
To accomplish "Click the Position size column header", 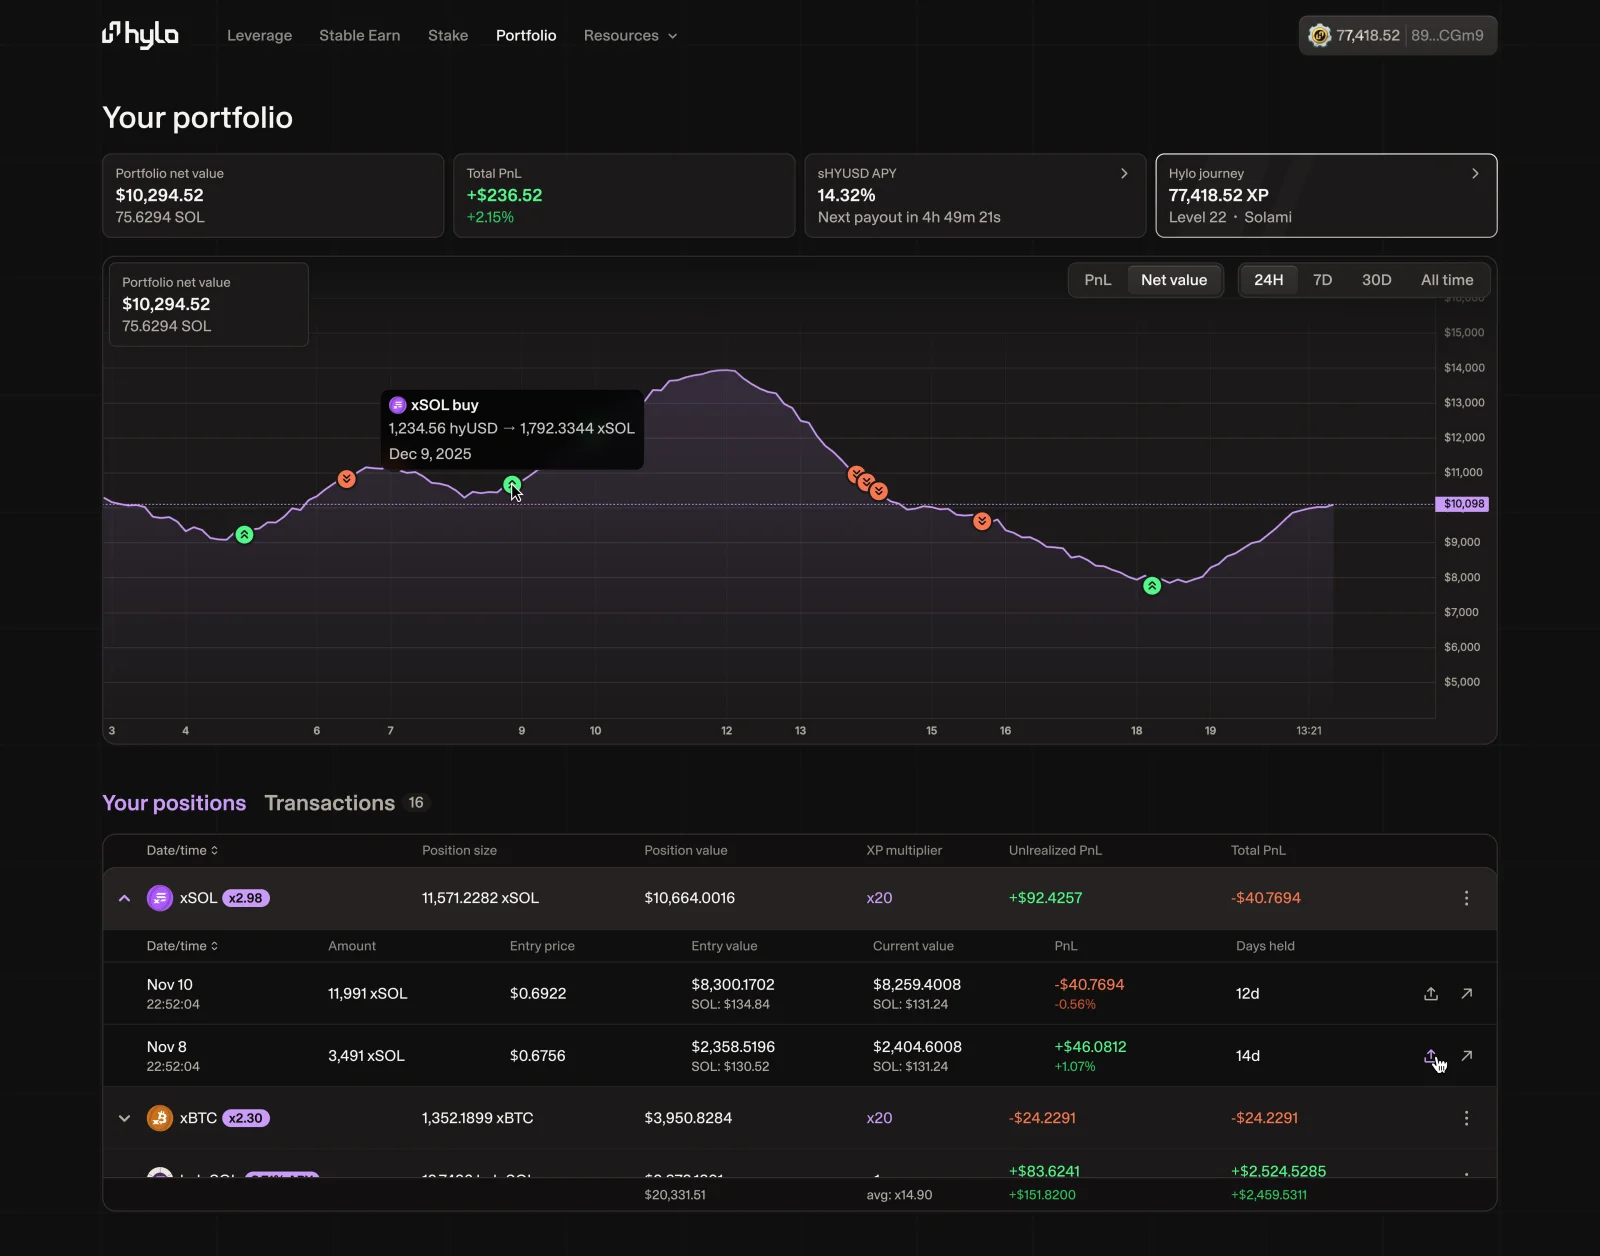I will 459,851.
